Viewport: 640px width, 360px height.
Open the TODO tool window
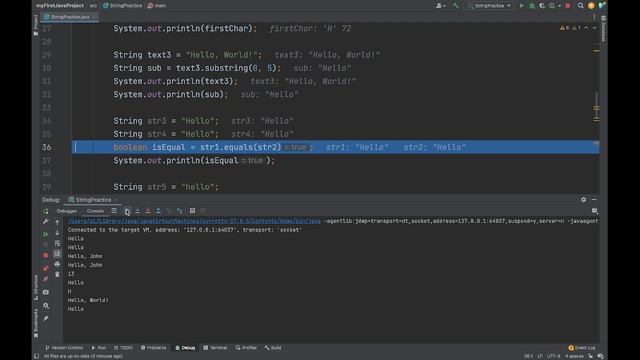coord(123,348)
